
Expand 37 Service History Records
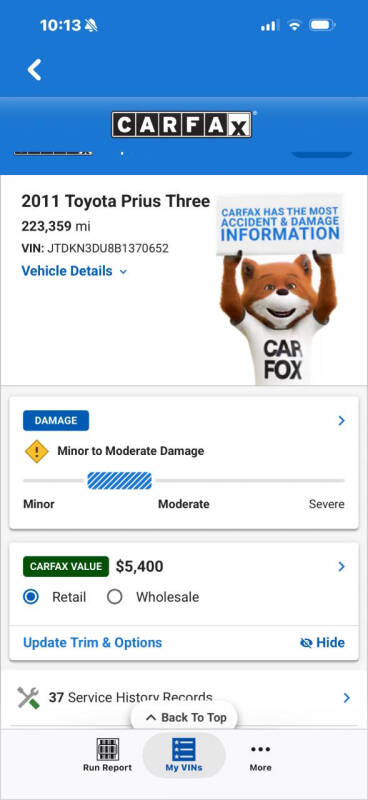184,697
